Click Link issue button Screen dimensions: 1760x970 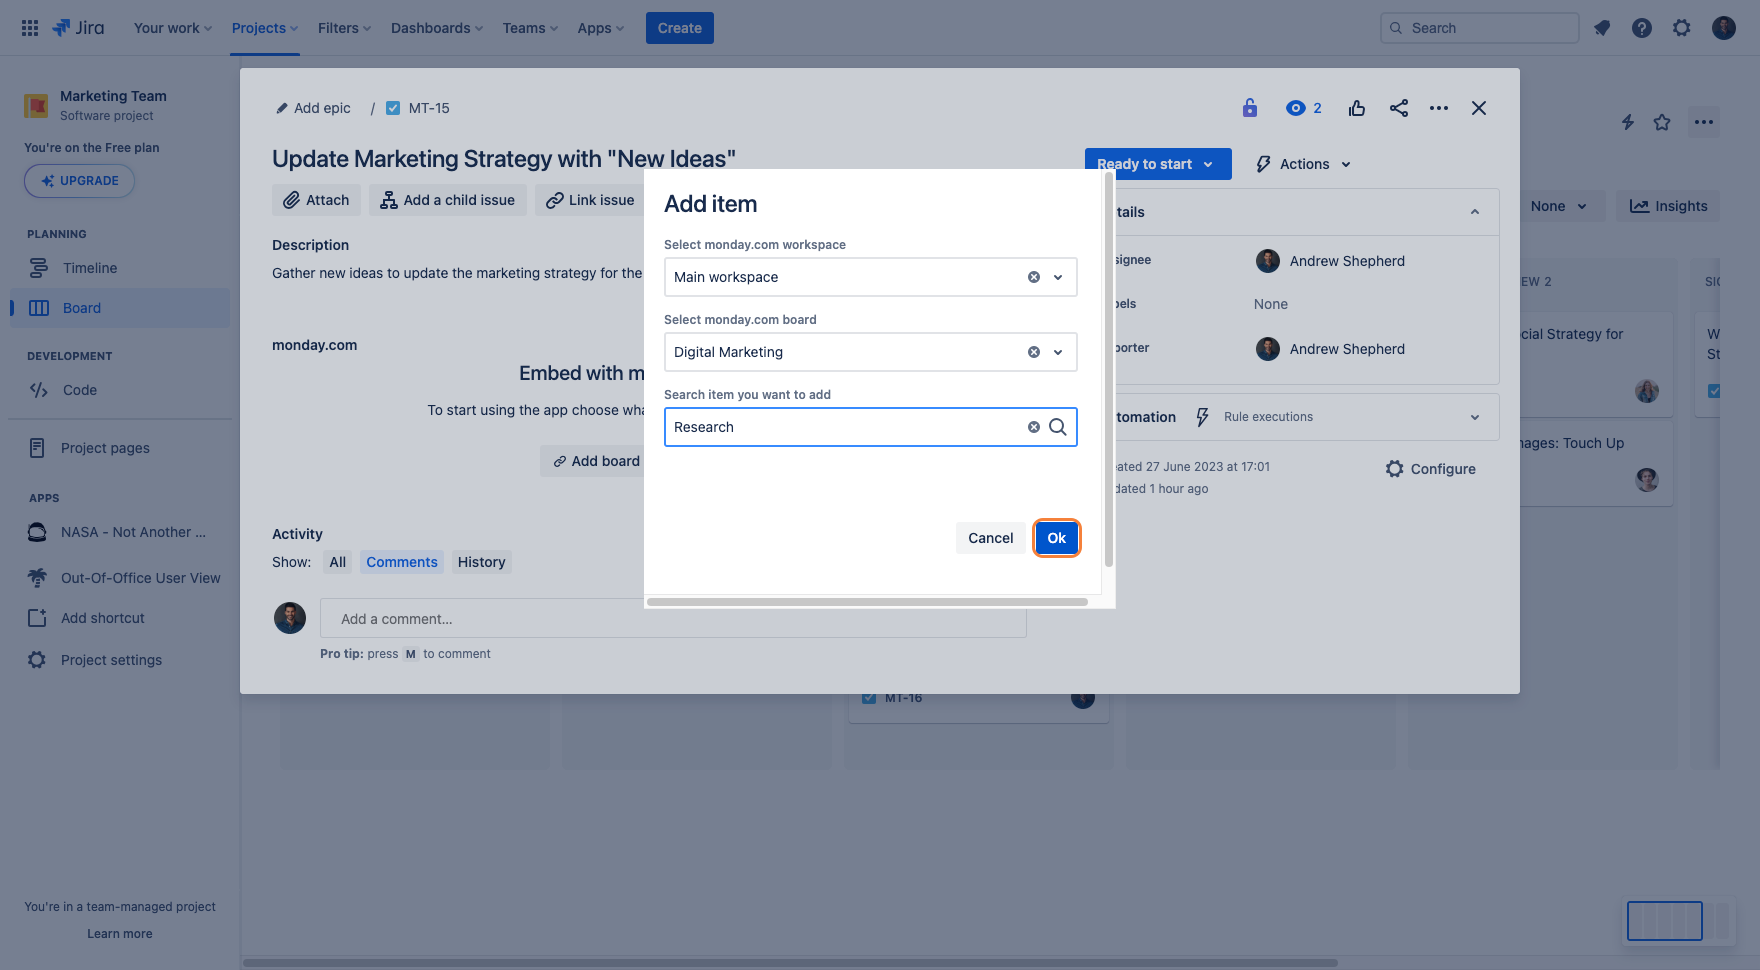pyautogui.click(x=590, y=200)
